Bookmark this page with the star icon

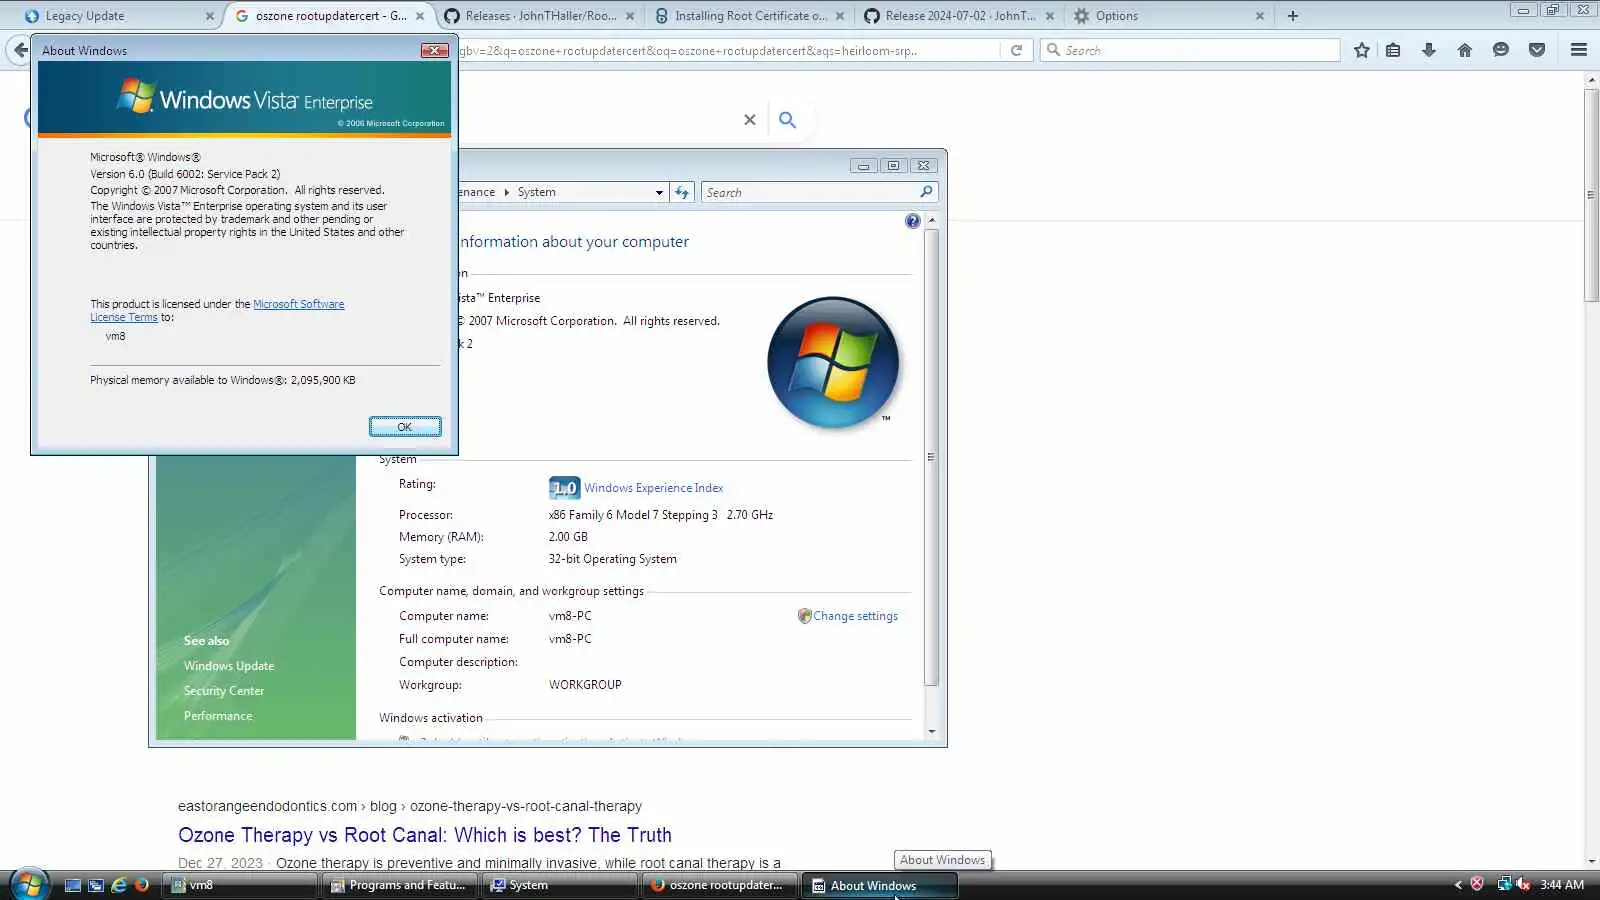(1361, 50)
